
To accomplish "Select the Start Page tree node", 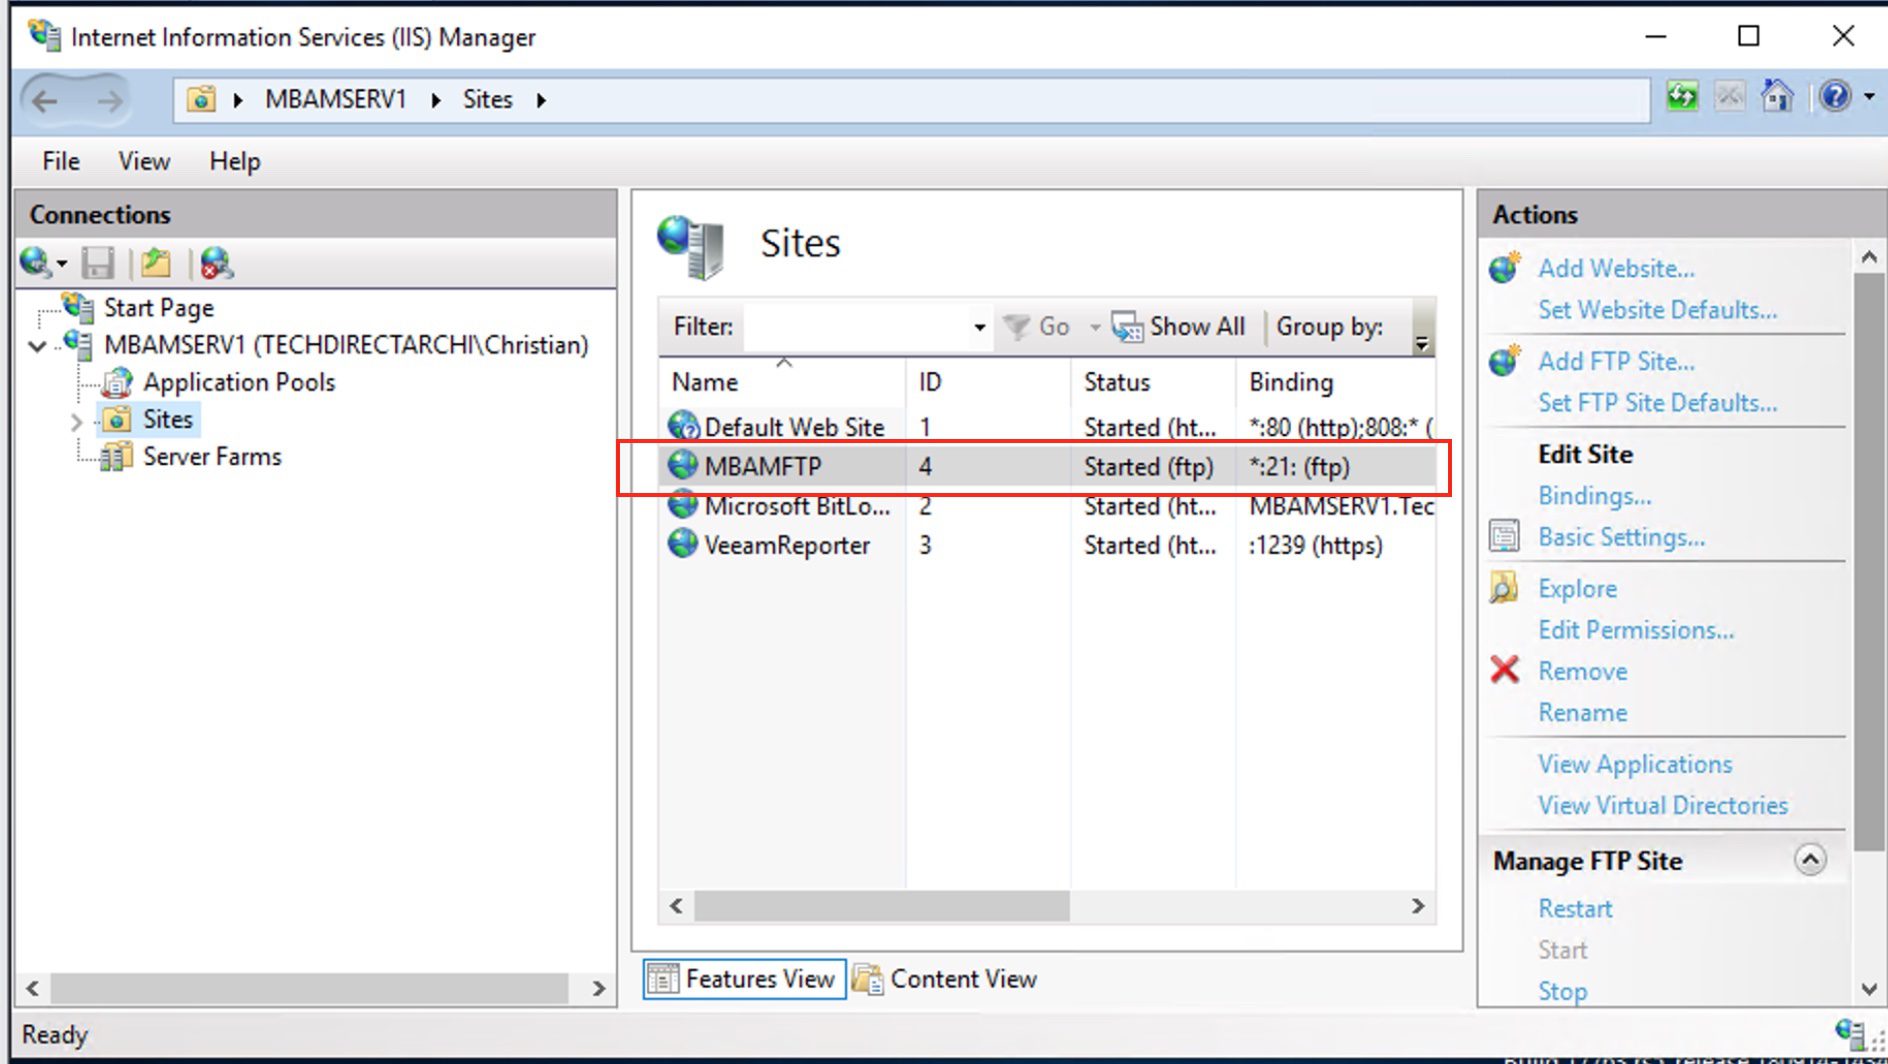I will pyautogui.click(x=158, y=308).
